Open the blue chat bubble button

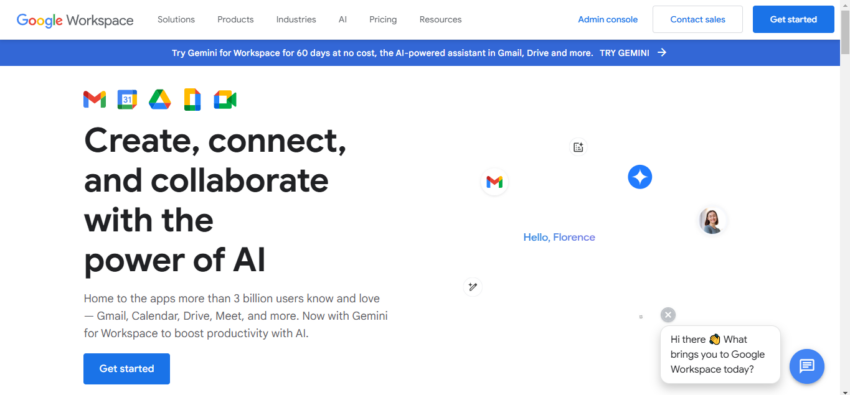click(x=807, y=366)
